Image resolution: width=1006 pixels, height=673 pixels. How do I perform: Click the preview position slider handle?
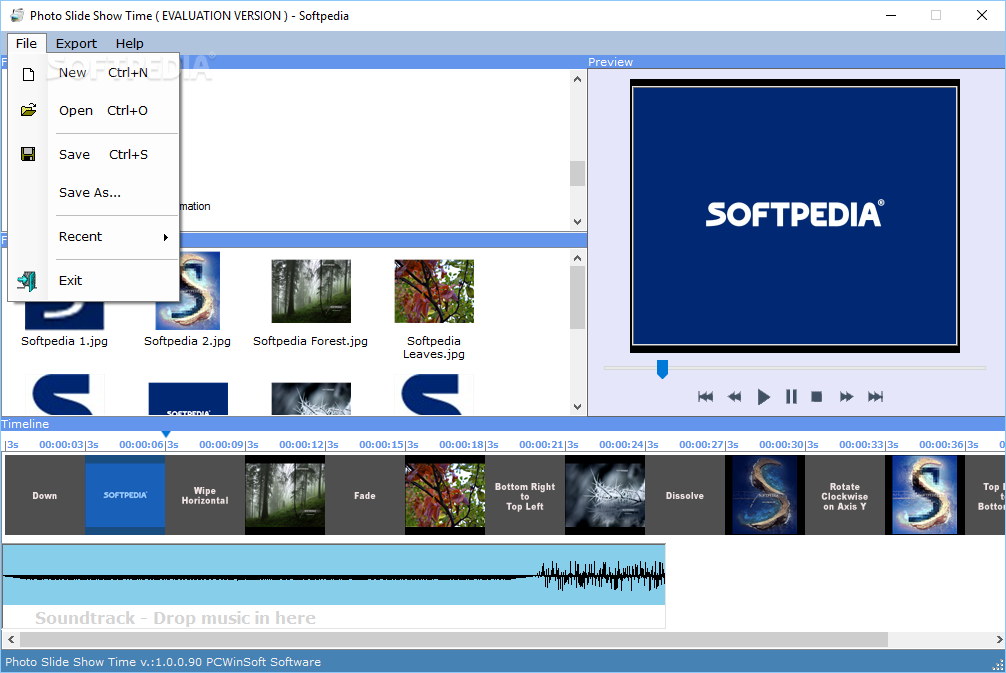[x=662, y=369]
